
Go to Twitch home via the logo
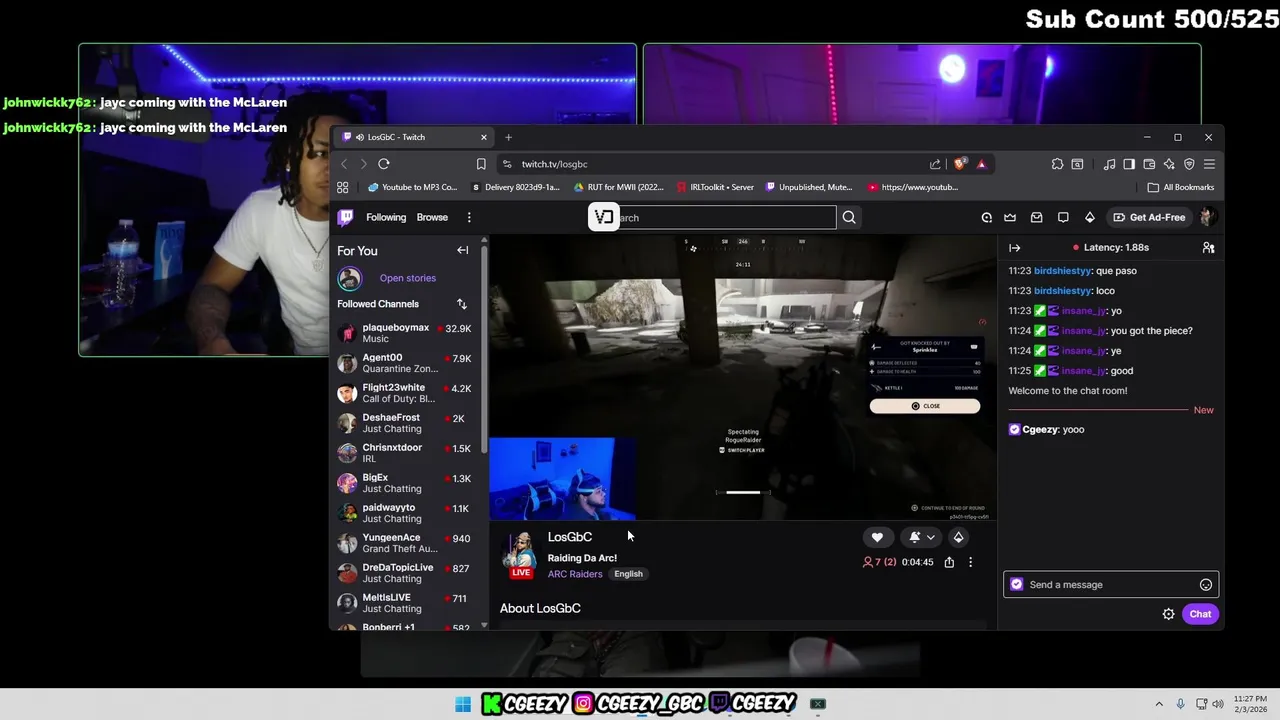[x=345, y=217]
